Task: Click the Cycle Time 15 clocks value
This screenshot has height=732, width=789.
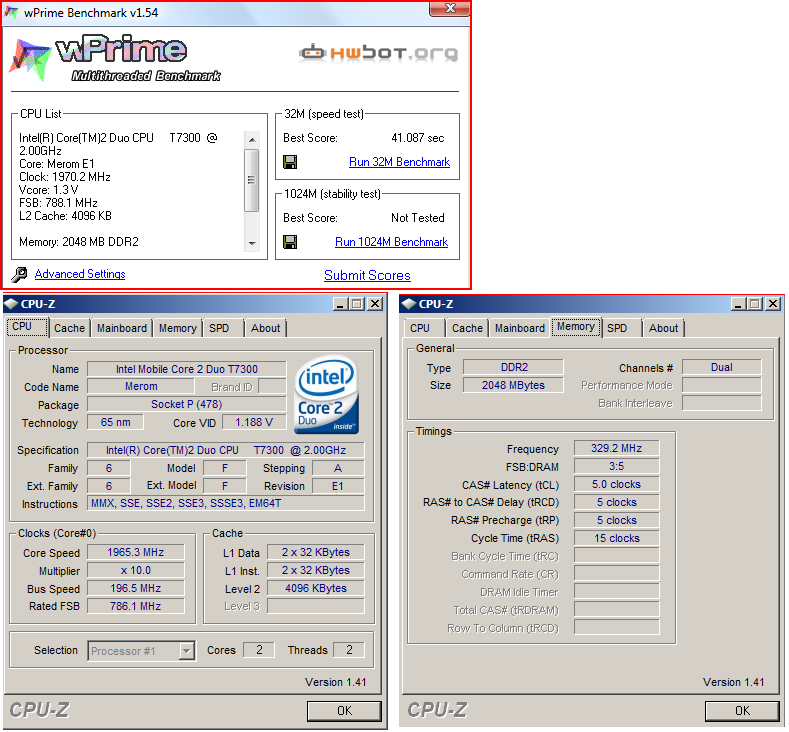Action: point(616,538)
